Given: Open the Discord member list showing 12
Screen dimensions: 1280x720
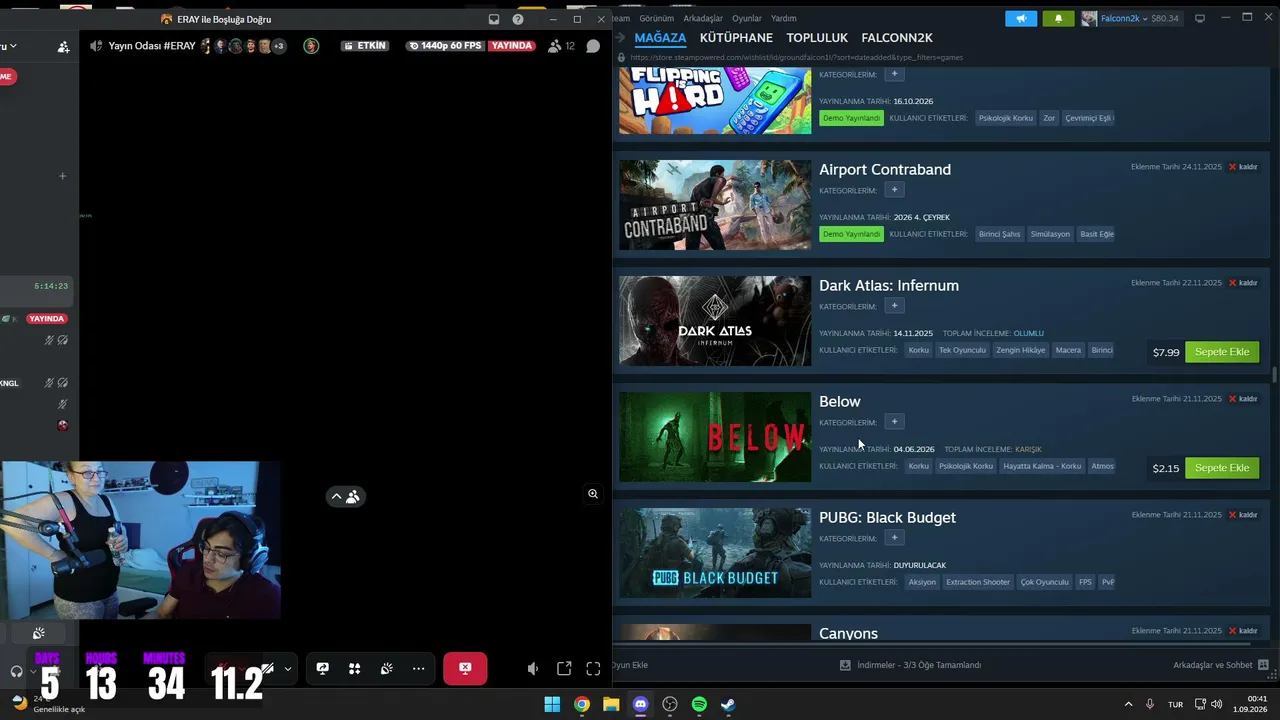Looking at the screenshot, I should click(561, 46).
